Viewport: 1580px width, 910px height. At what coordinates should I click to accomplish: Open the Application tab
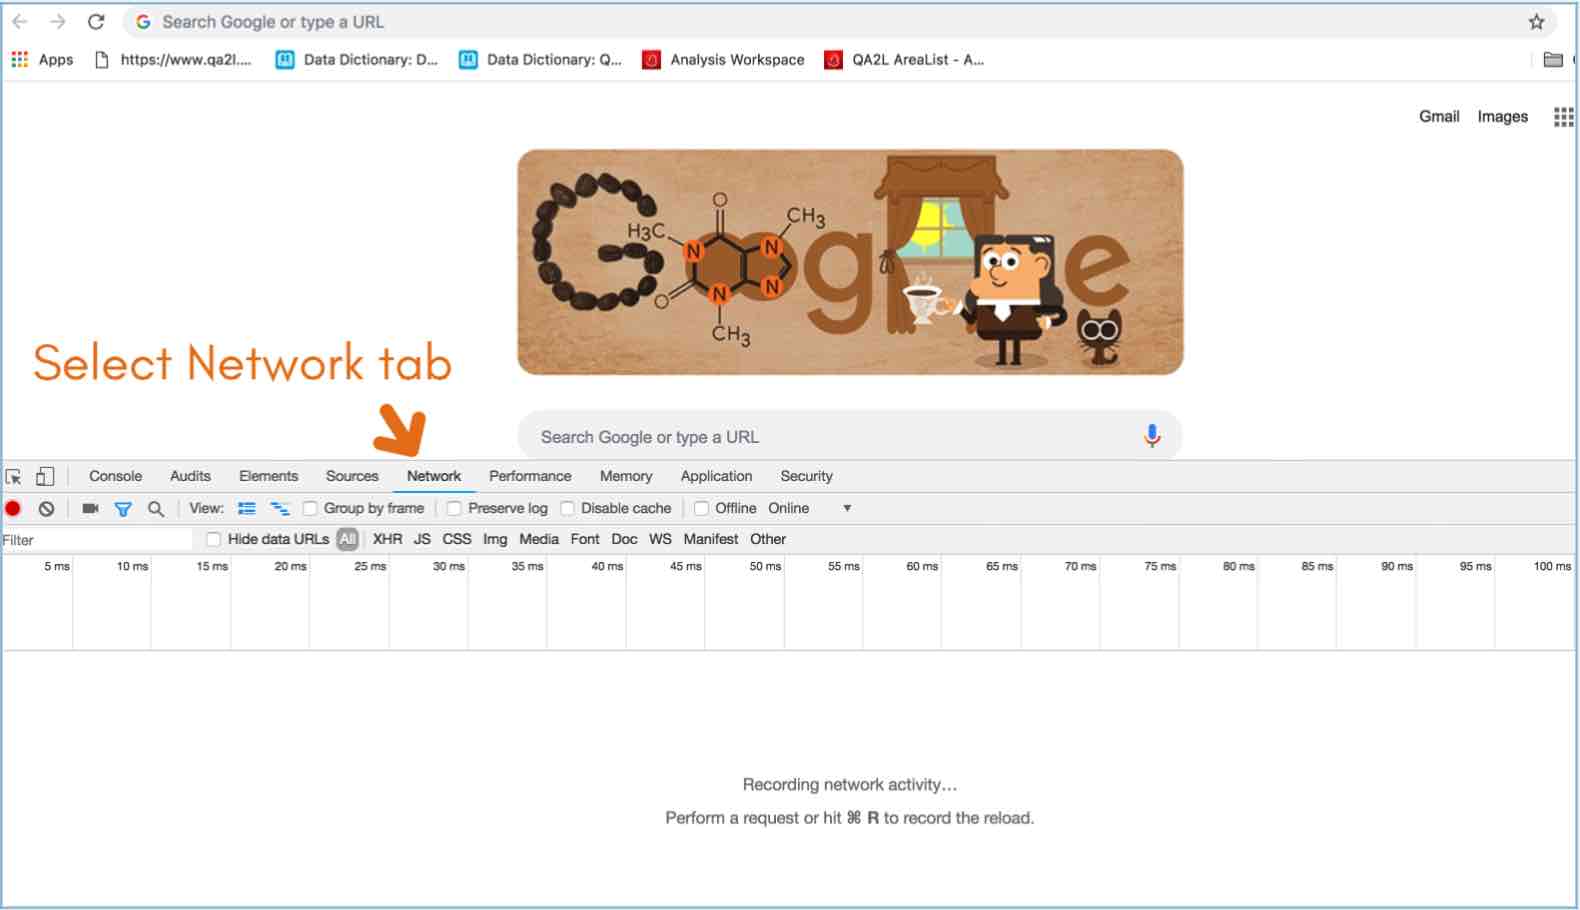[716, 477]
